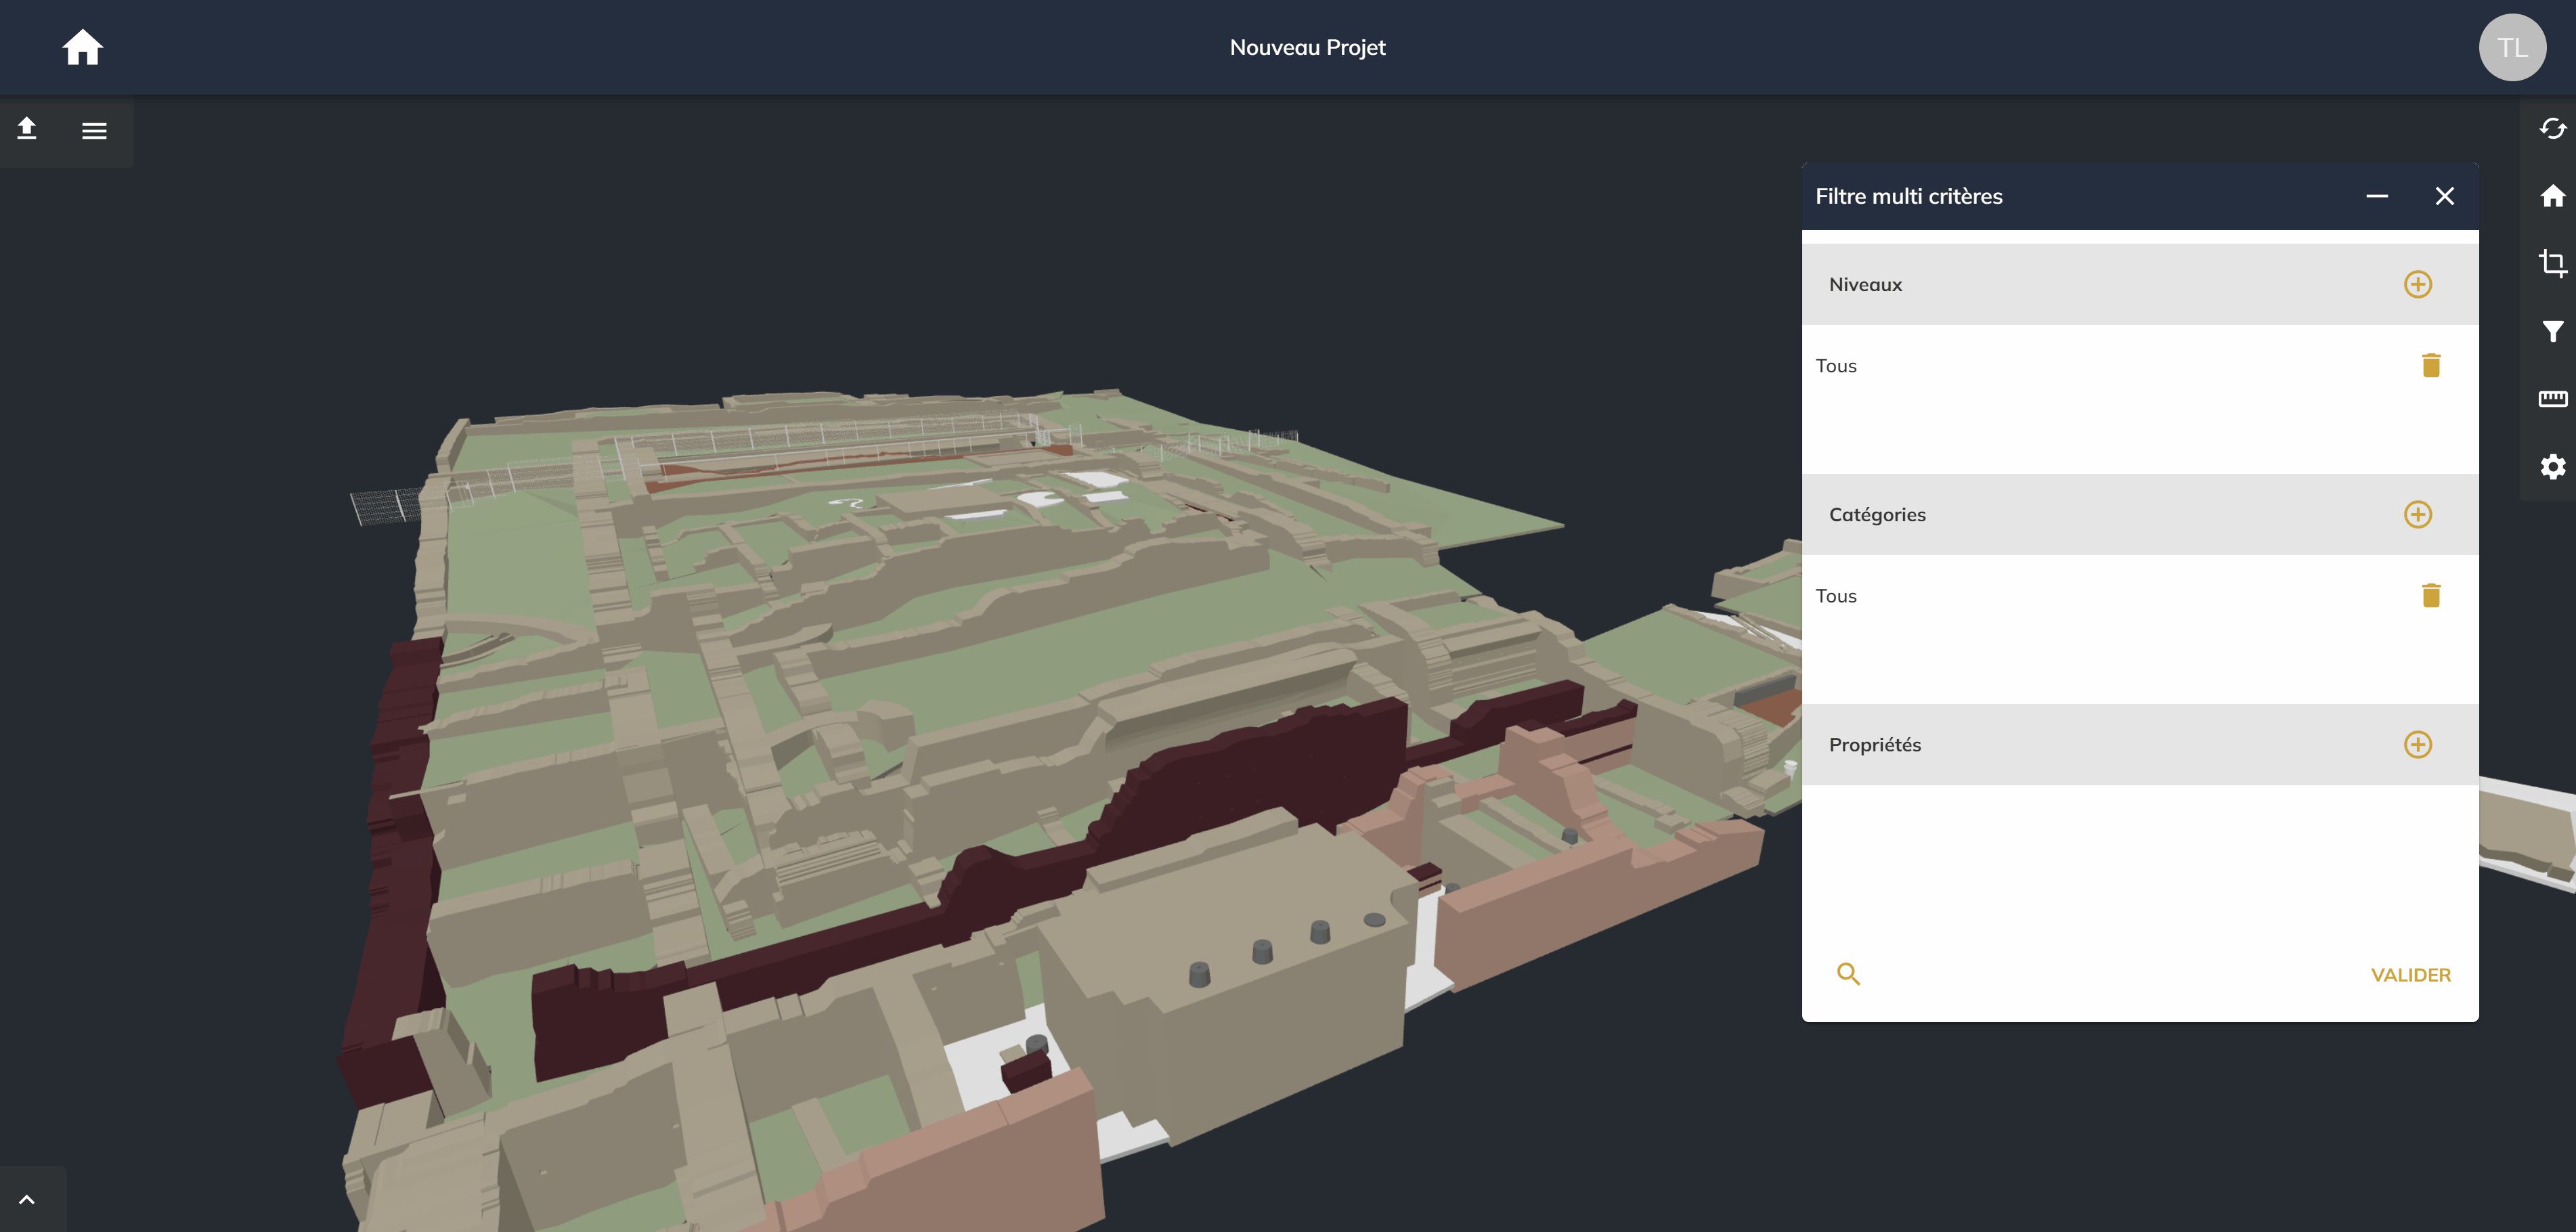Select the ruler measure tool
This screenshot has width=2576, height=1232.
point(2552,399)
